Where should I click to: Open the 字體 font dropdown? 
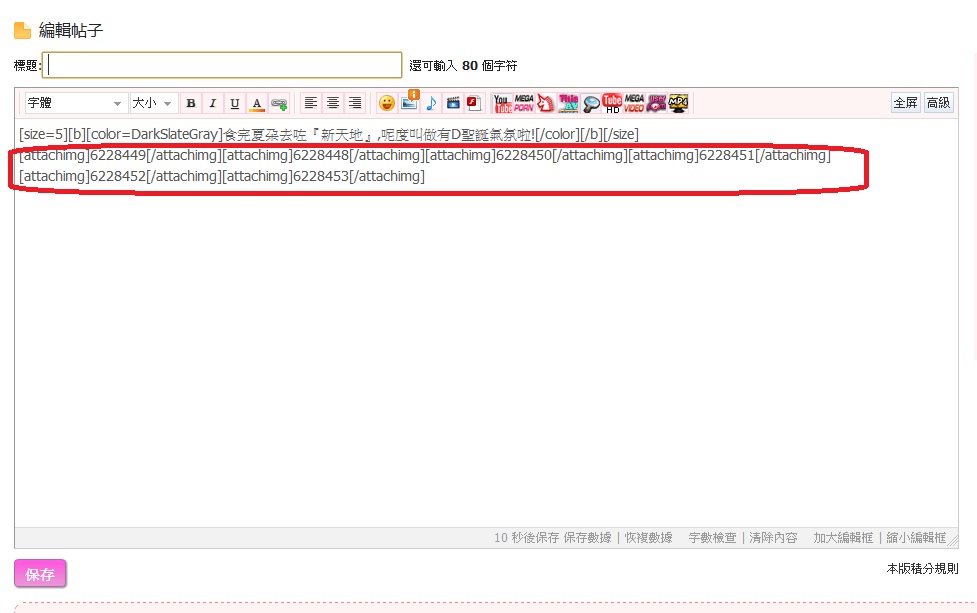[x=76, y=103]
